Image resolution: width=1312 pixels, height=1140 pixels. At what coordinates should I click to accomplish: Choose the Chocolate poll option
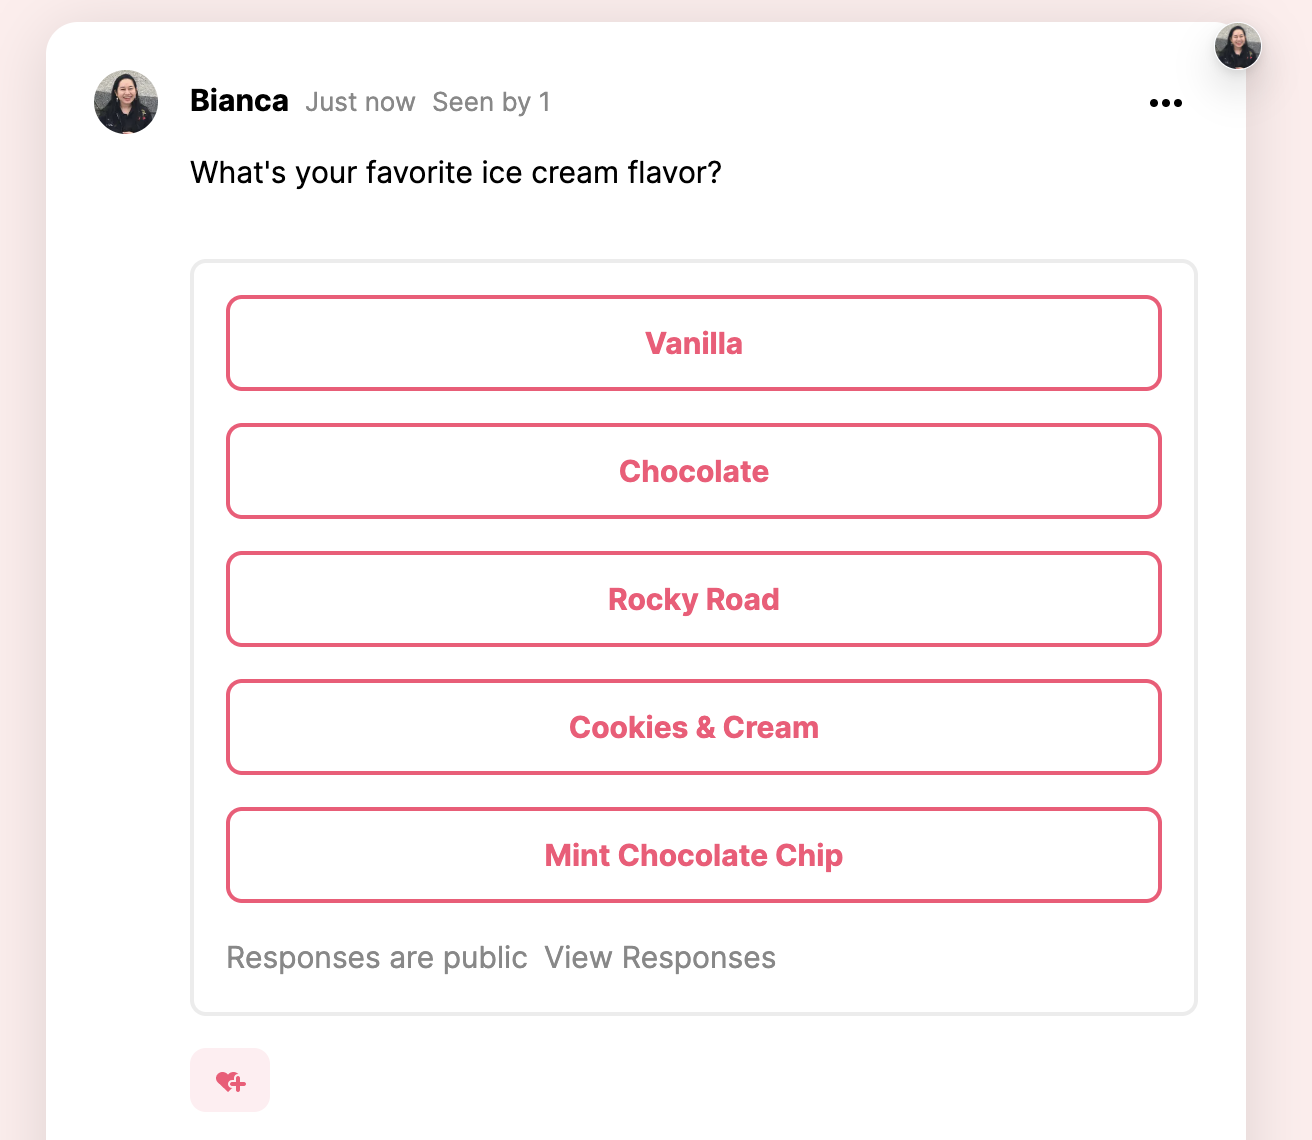tap(694, 471)
